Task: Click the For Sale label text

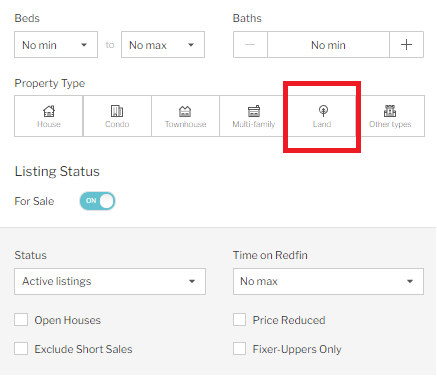Action: (x=34, y=201)
